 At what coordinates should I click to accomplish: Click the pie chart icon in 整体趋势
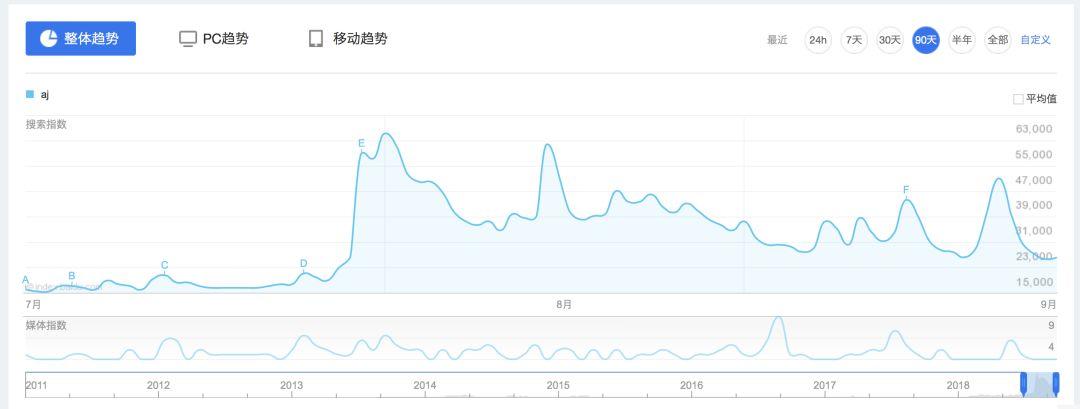pyautogui.click(x=48, y=38)
